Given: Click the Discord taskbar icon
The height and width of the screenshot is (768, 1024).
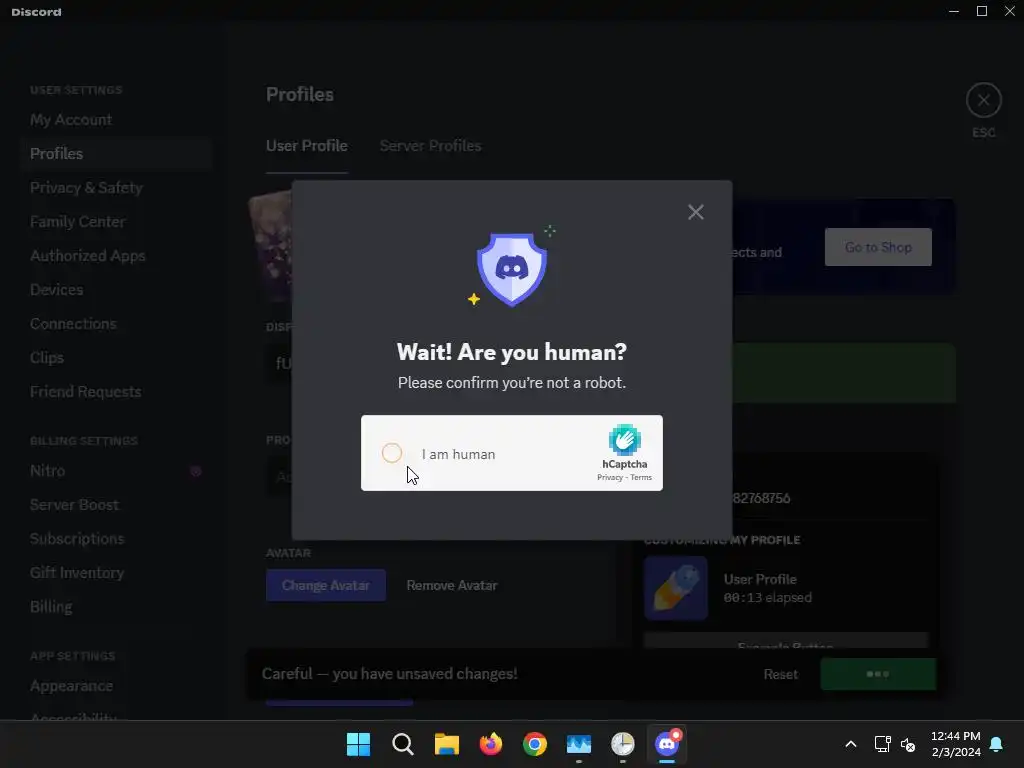Looking at the screenshot, I should coord(667,744).
